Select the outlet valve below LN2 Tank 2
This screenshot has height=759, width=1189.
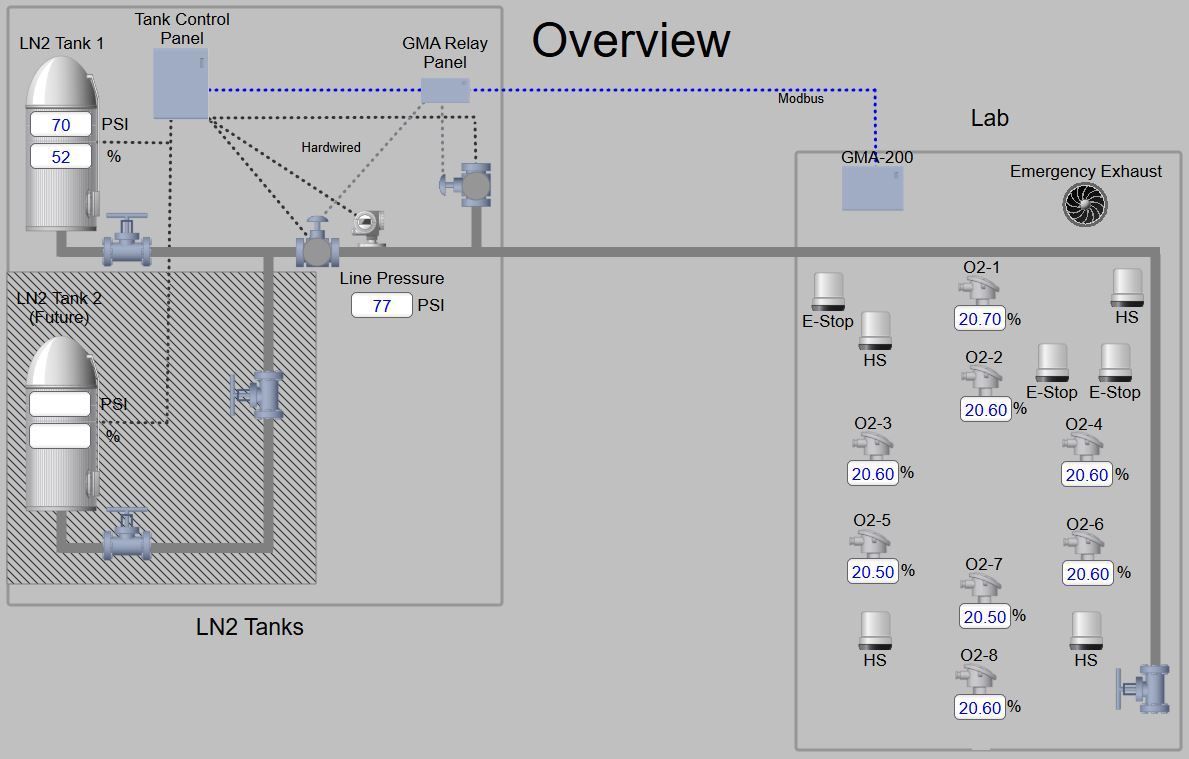[x=127, y=535]
